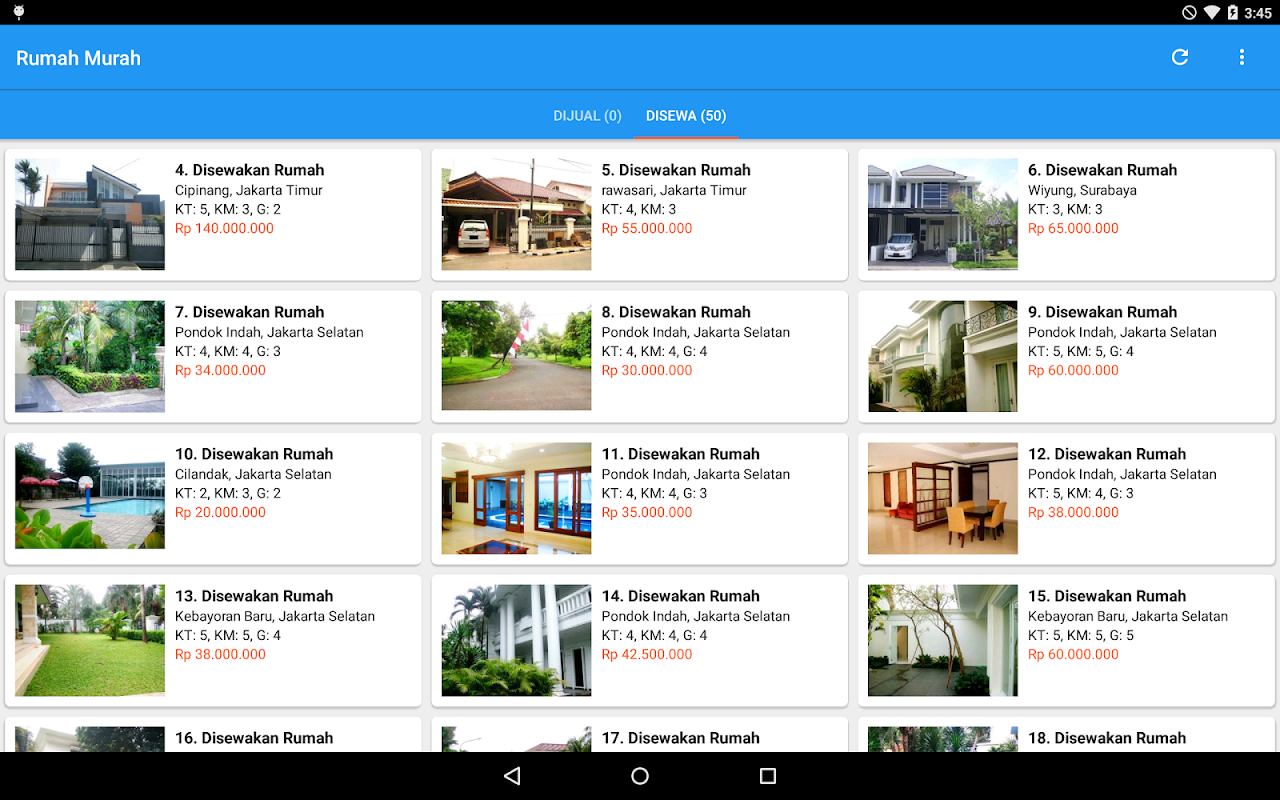View the garden photo of listing 7
Image resolution: width=1280 pixels, height=800 pixels.
90,356
